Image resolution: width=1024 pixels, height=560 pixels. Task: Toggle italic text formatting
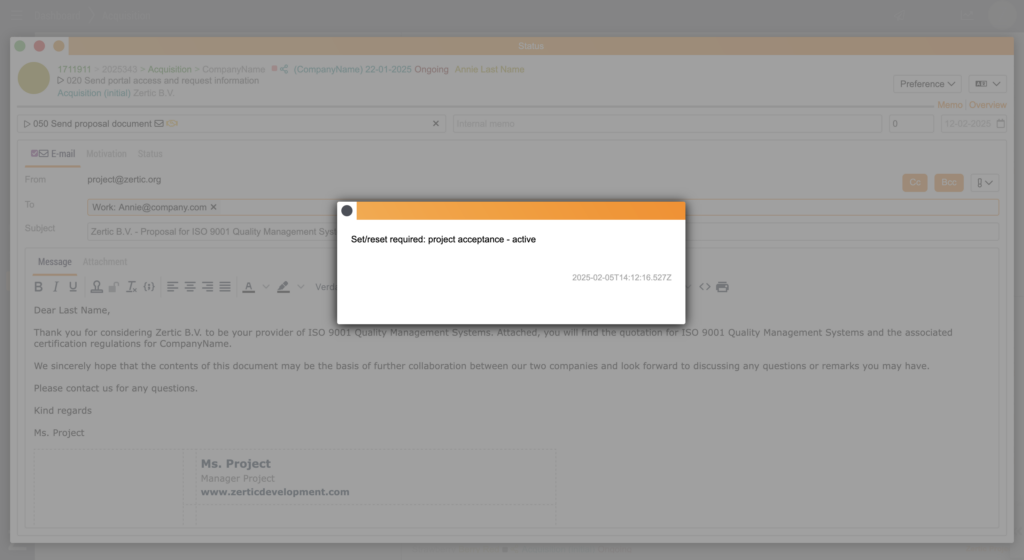click(56, 287)
